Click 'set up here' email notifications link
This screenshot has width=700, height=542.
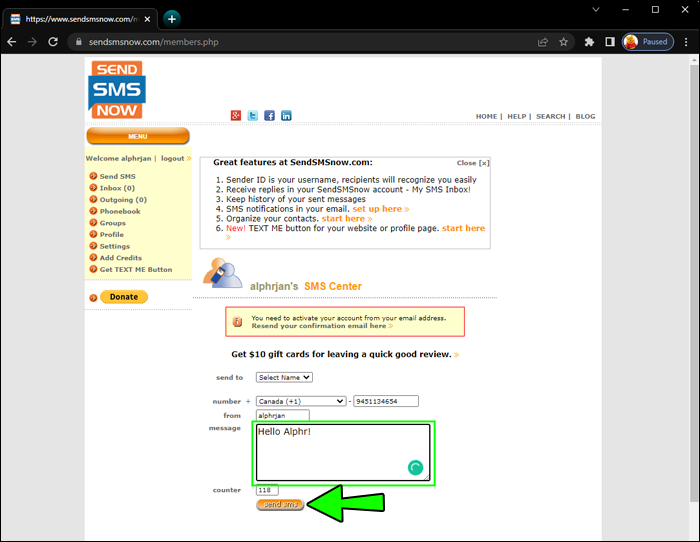pyautogui.click(x=377, y=209)
